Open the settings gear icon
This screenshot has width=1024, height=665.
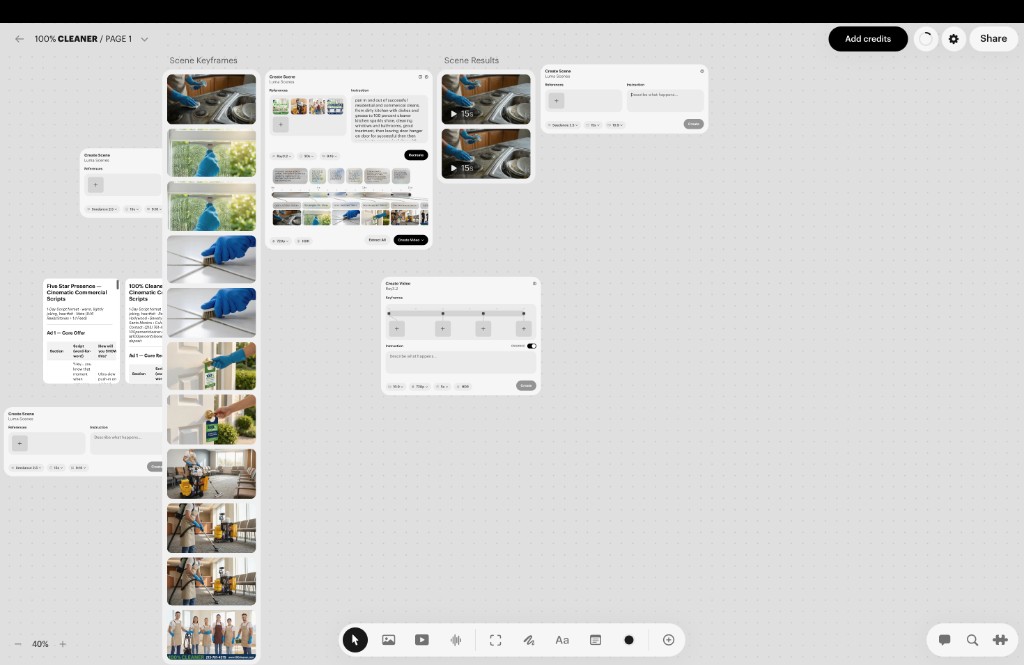(953, 39)
